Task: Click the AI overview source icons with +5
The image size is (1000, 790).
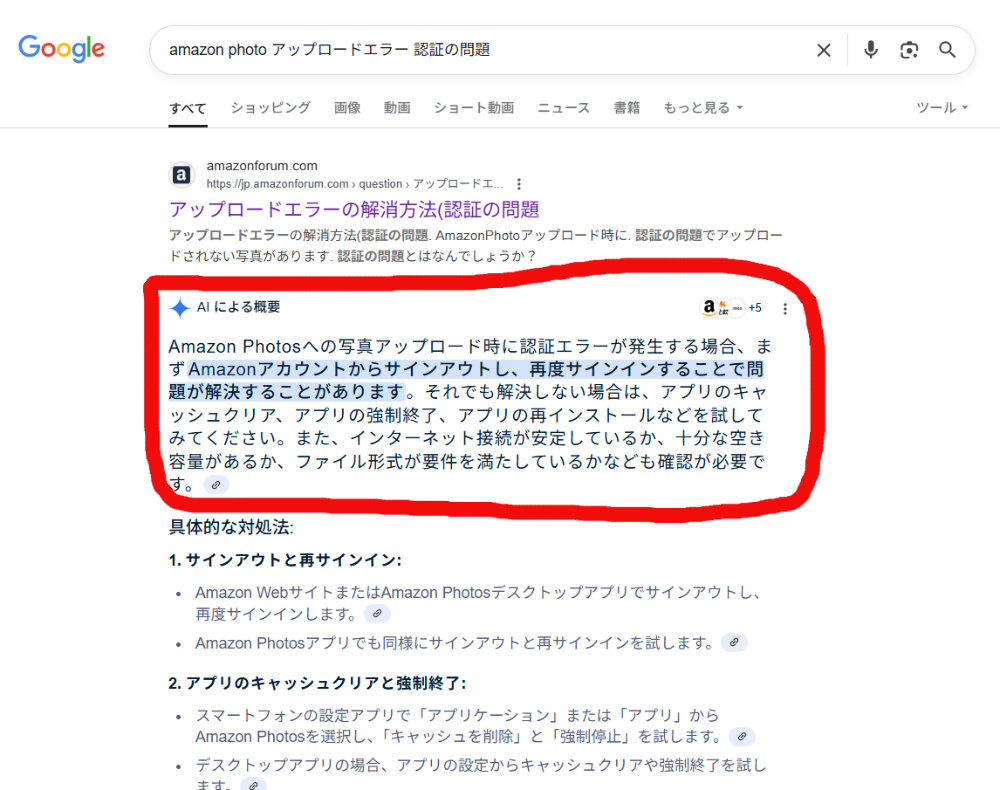Action: (731, 308)
